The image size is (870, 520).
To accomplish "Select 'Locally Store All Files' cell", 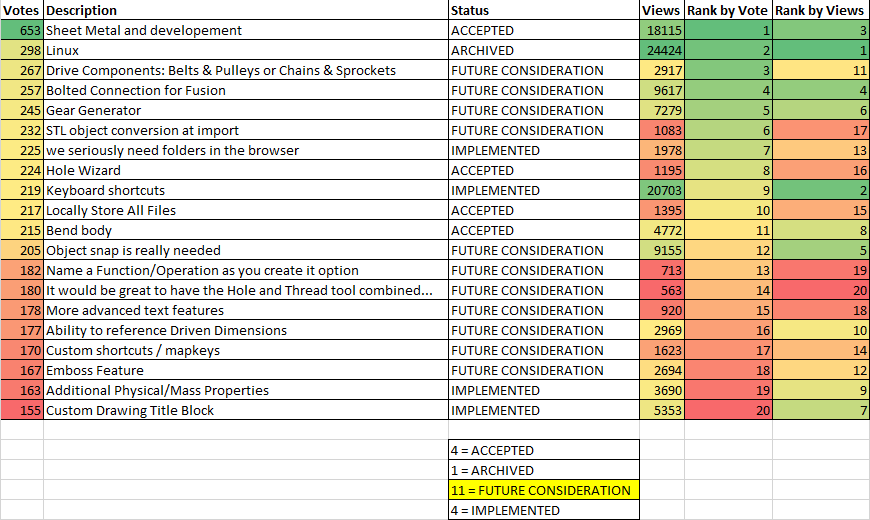I will (246, 210).
